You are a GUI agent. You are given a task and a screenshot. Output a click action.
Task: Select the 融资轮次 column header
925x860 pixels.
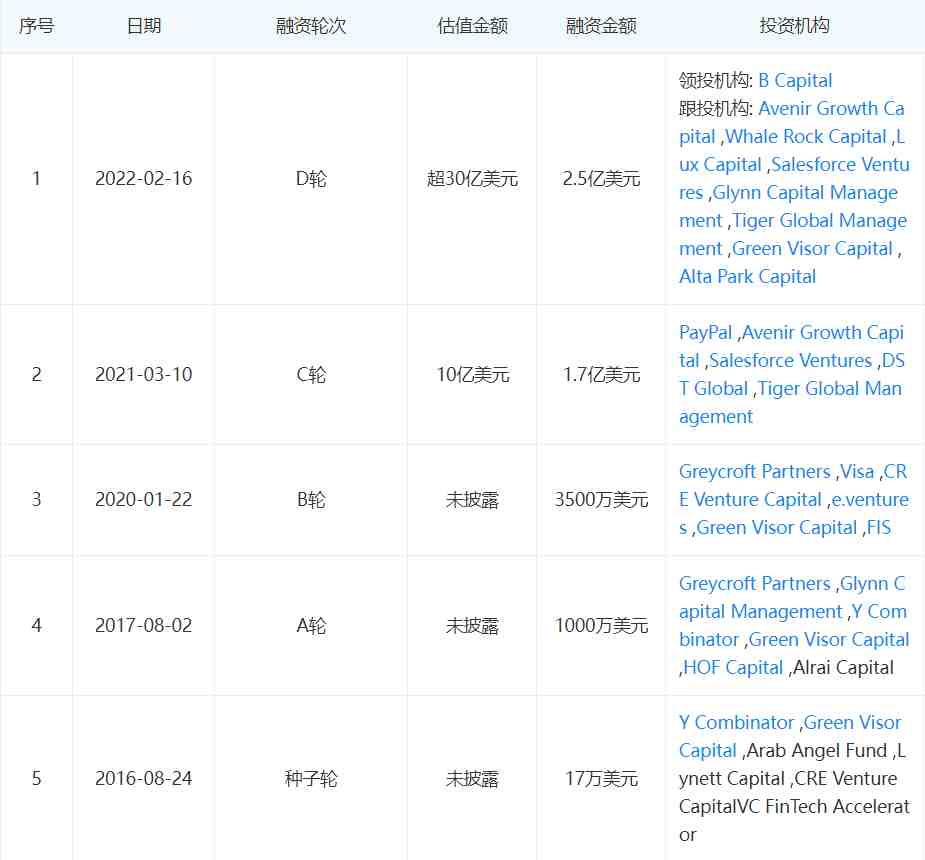[311, 26]
